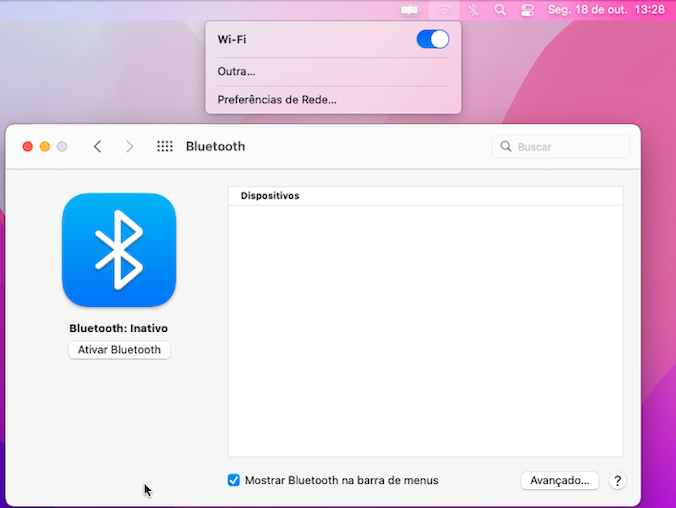Open Preferências de Rede...
Image resolution: width=676 pixels, height=508 pixels.
click(x=277, y=100)
